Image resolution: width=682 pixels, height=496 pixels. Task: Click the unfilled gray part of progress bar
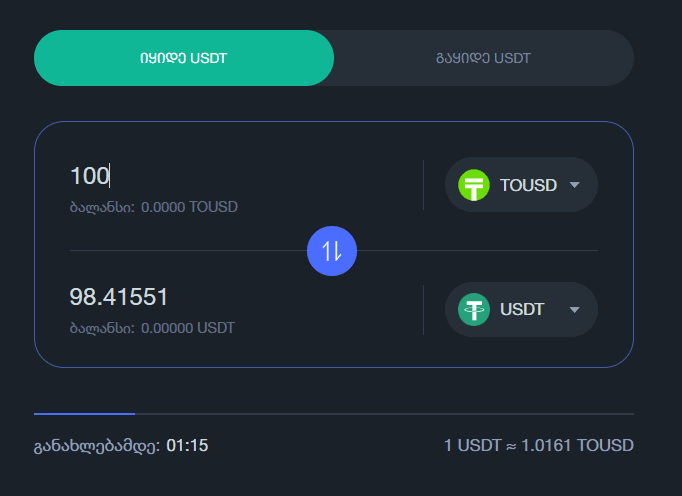[384, 413]
